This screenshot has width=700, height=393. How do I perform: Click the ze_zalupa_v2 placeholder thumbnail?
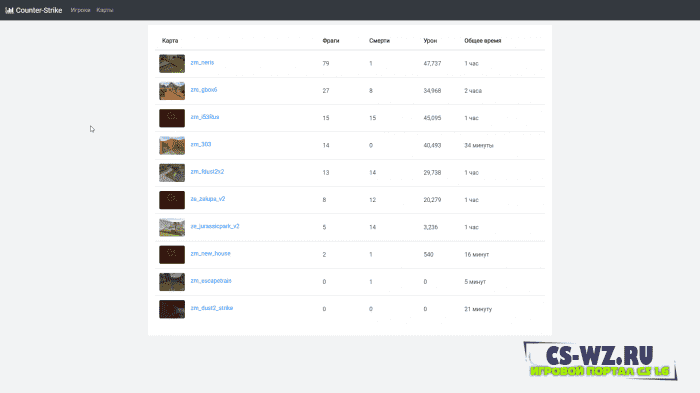click(x=172, y=200)
